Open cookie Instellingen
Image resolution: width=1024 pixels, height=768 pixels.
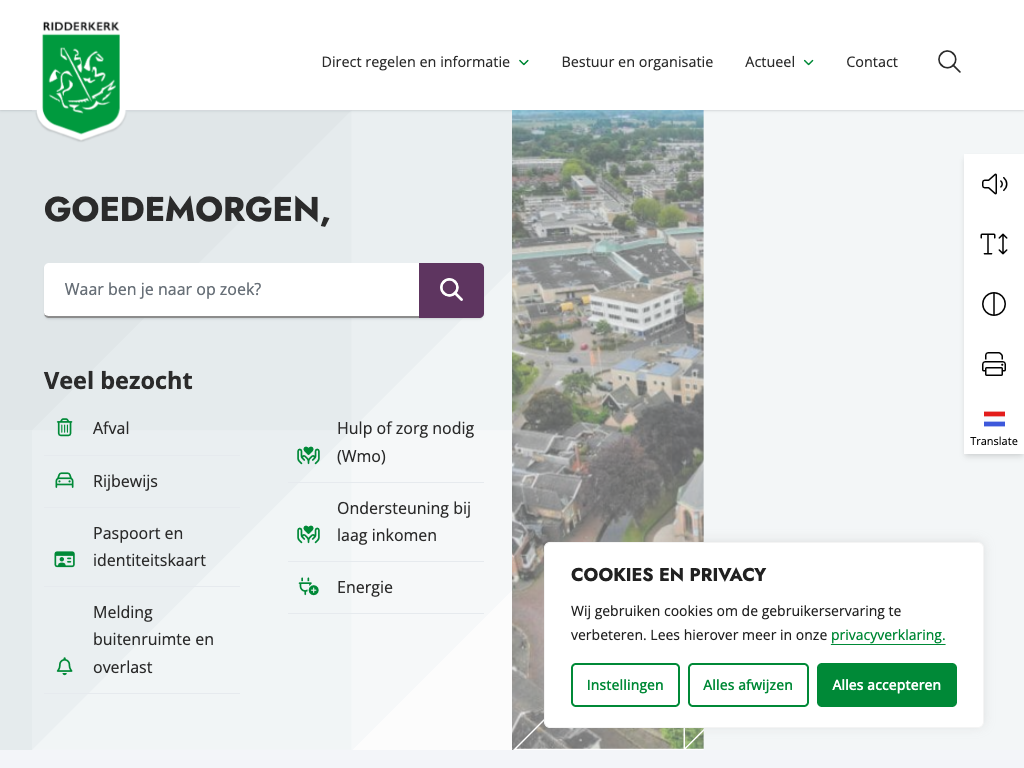point(625,685)
